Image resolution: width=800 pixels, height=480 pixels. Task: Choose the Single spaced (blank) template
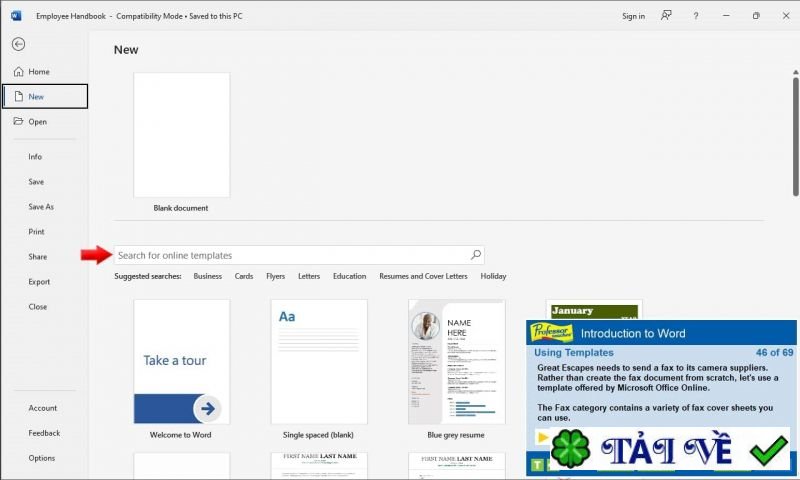[x=319, y=362]
